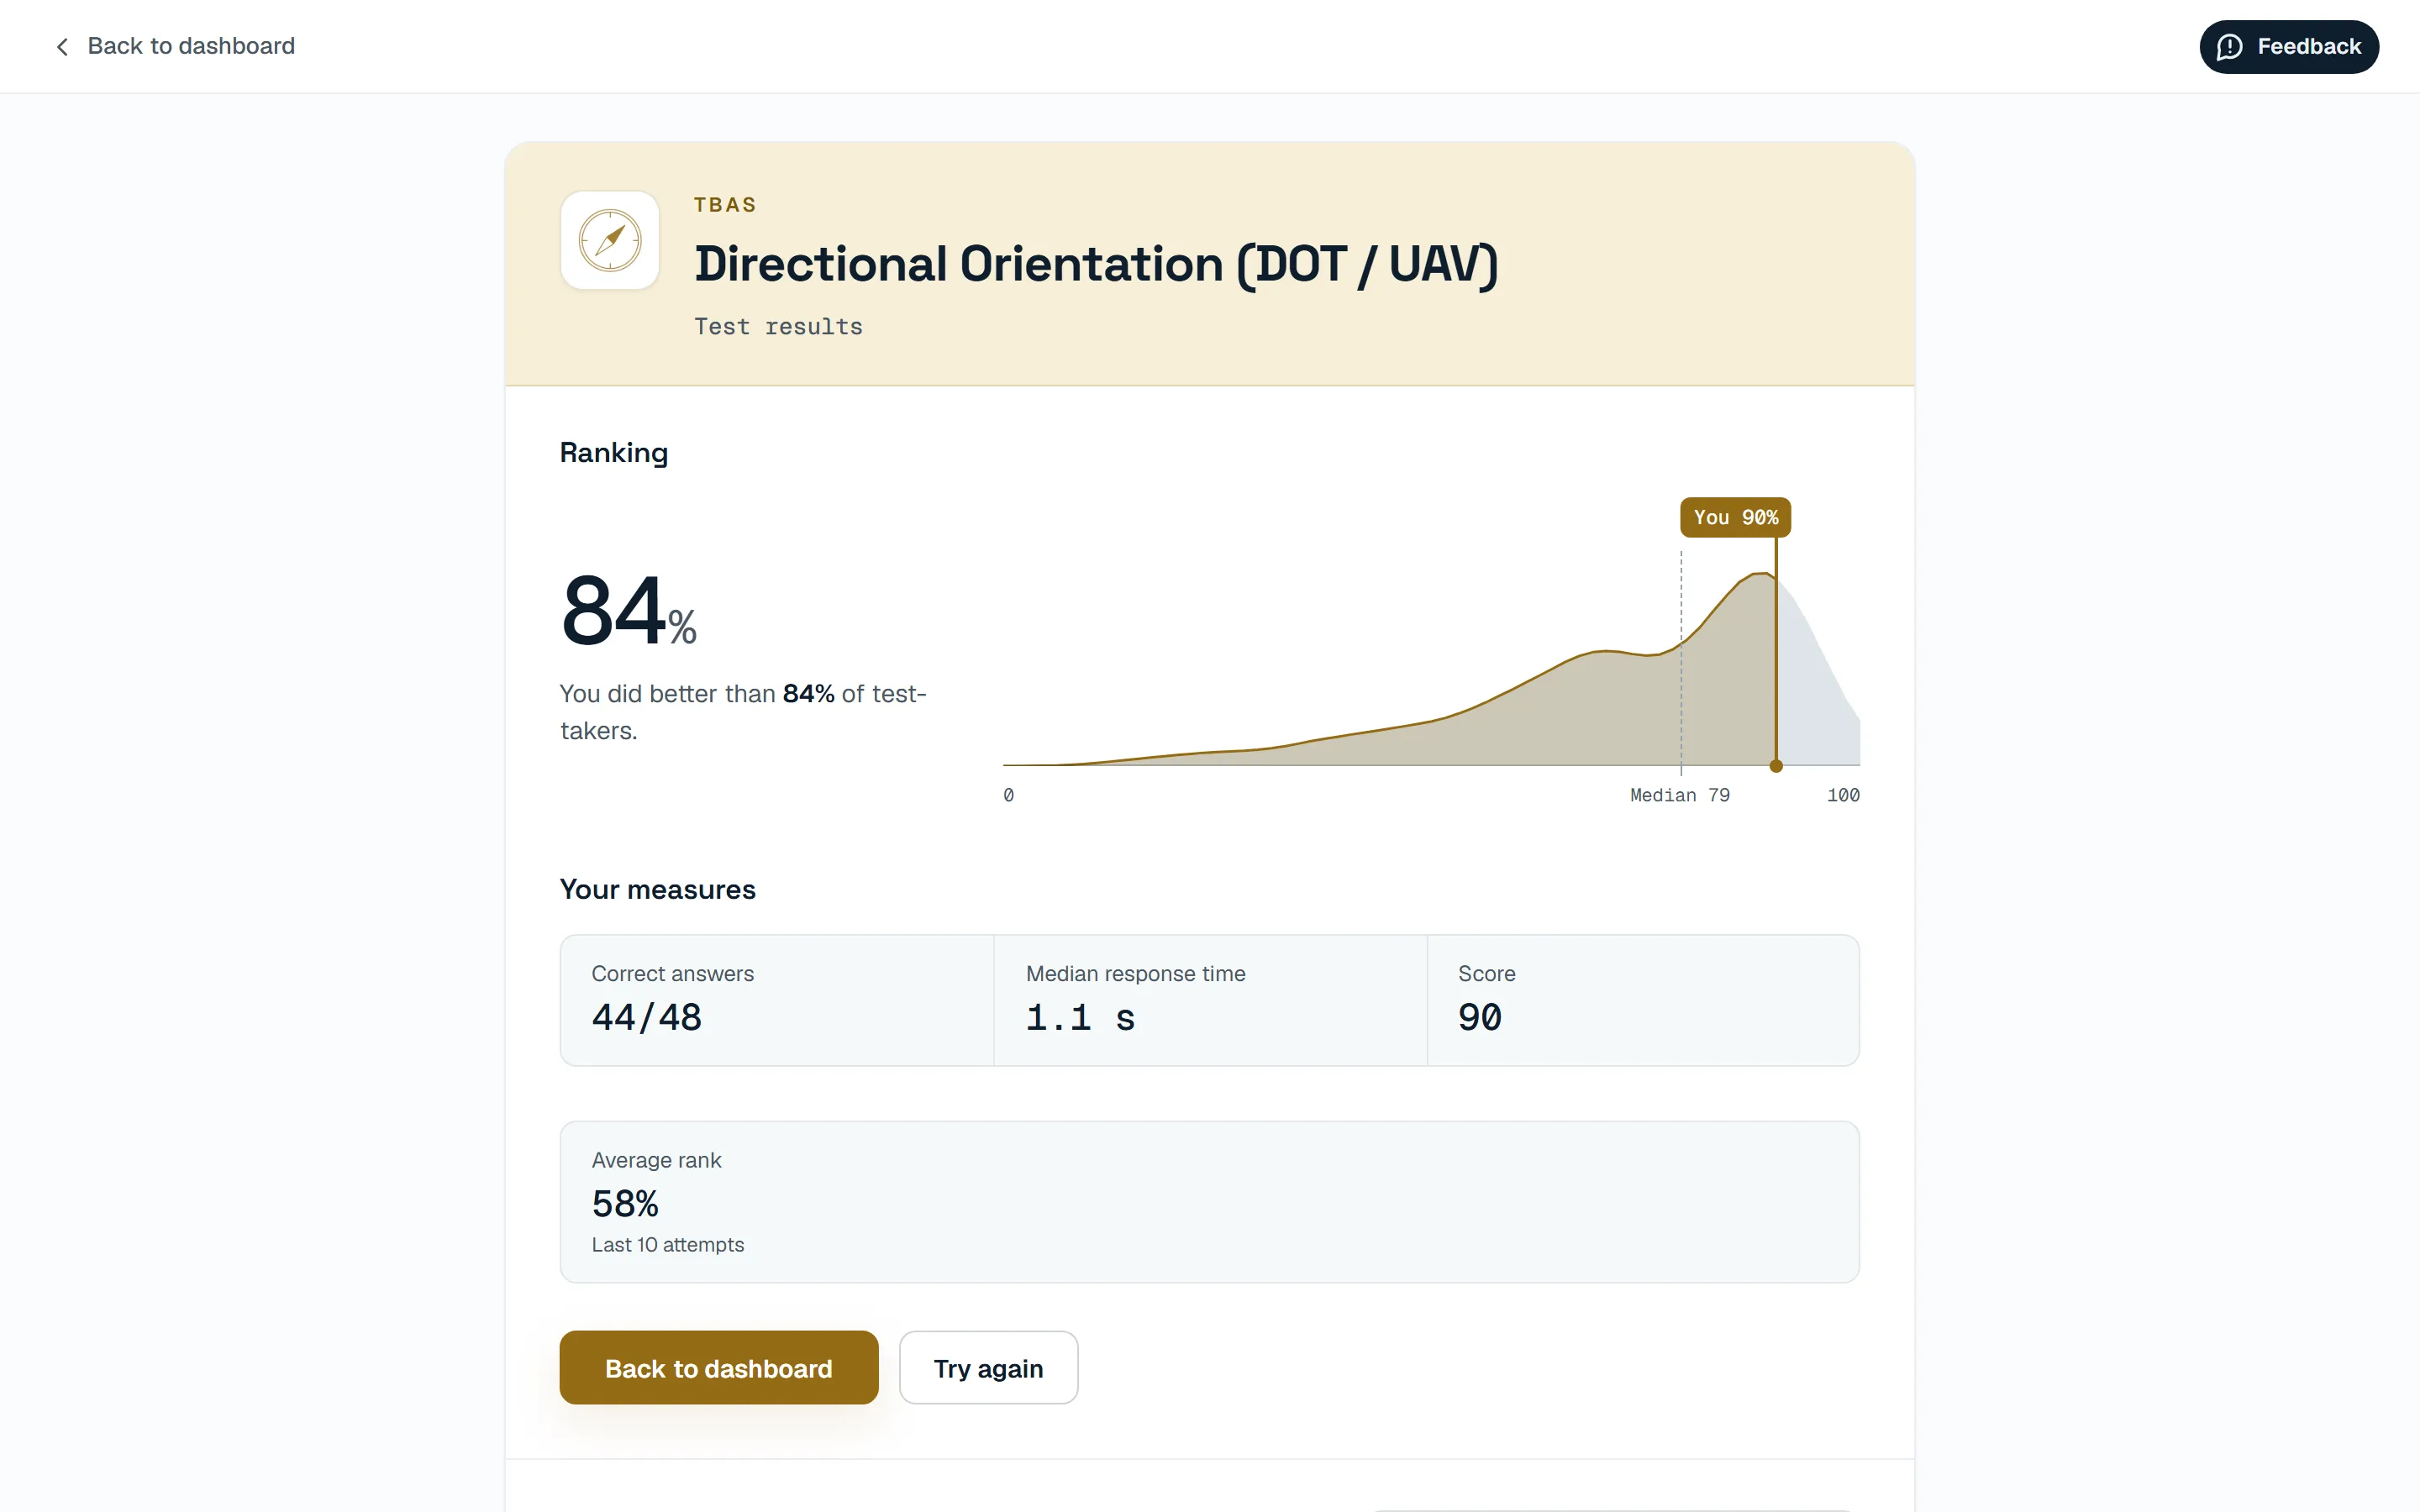This screenshot has width=2420, height=1512.
Task: Click the Median 79 axis label
Action: (1680, 795)
